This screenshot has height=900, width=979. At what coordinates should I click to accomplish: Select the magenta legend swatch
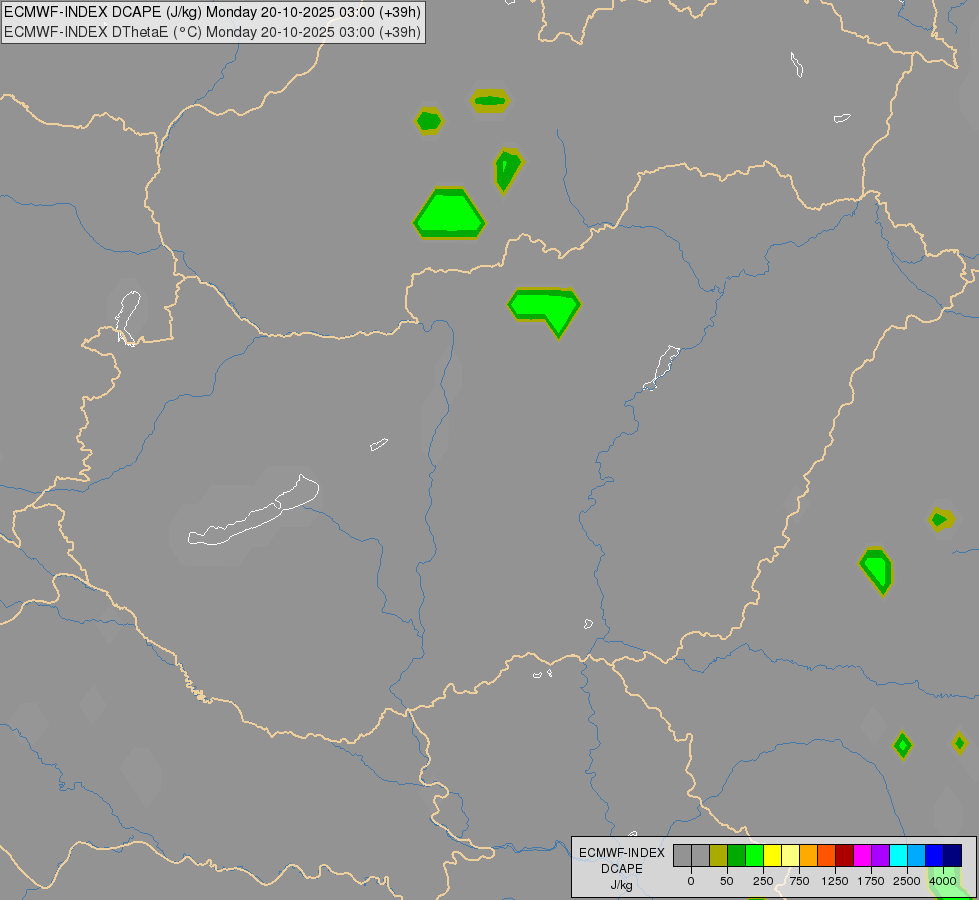click(x=862, y=855)
